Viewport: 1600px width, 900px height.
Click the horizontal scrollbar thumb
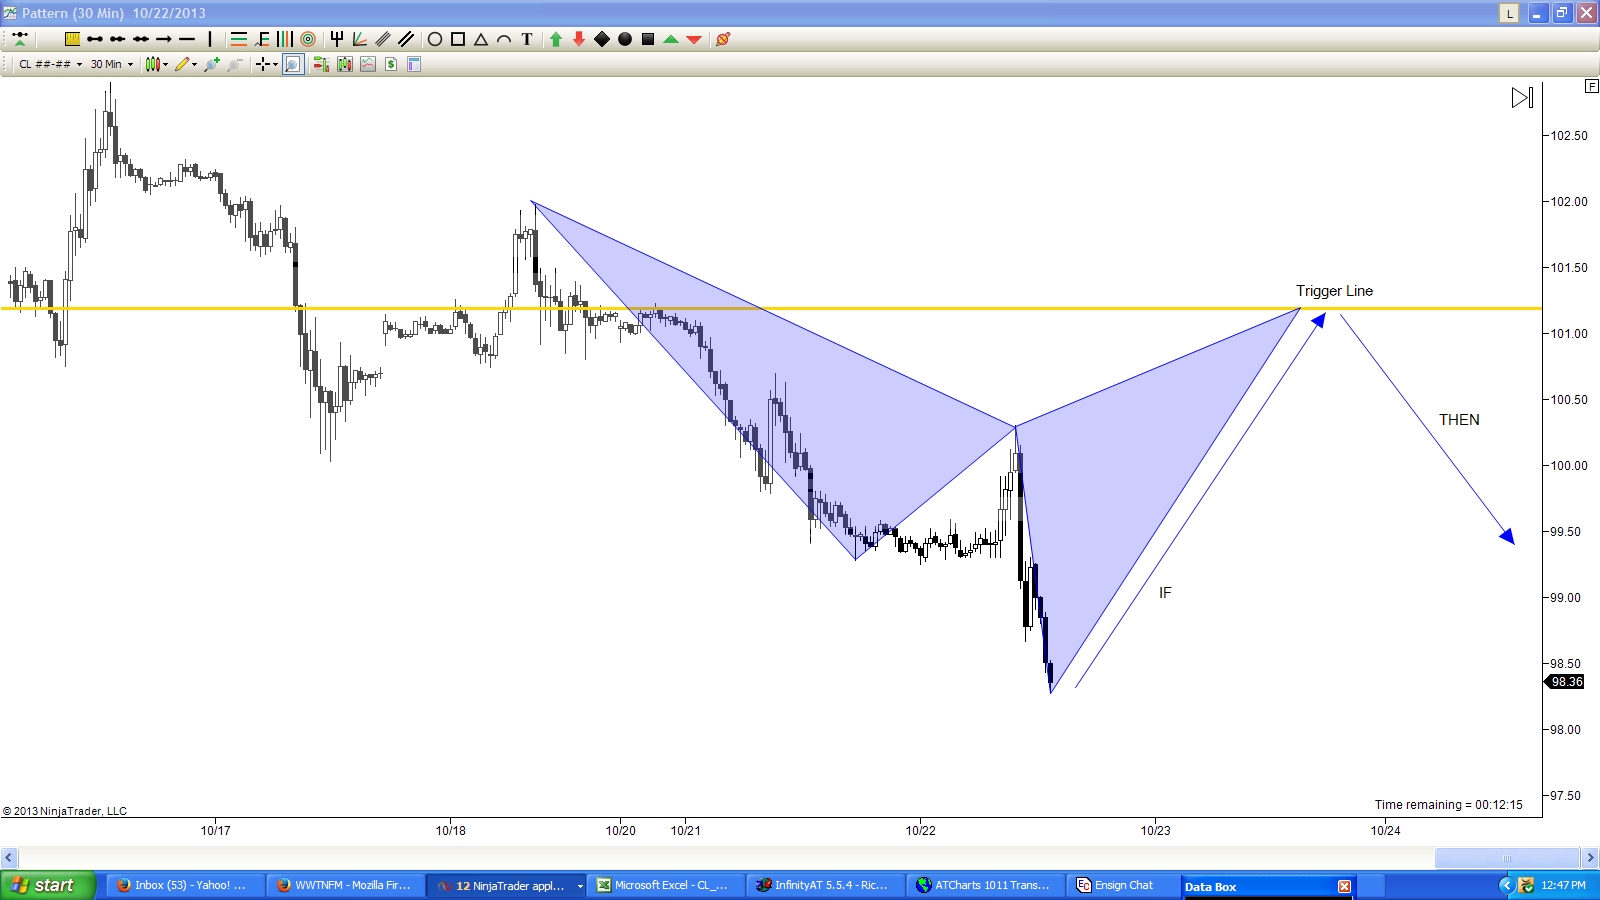pos(1507,857)
